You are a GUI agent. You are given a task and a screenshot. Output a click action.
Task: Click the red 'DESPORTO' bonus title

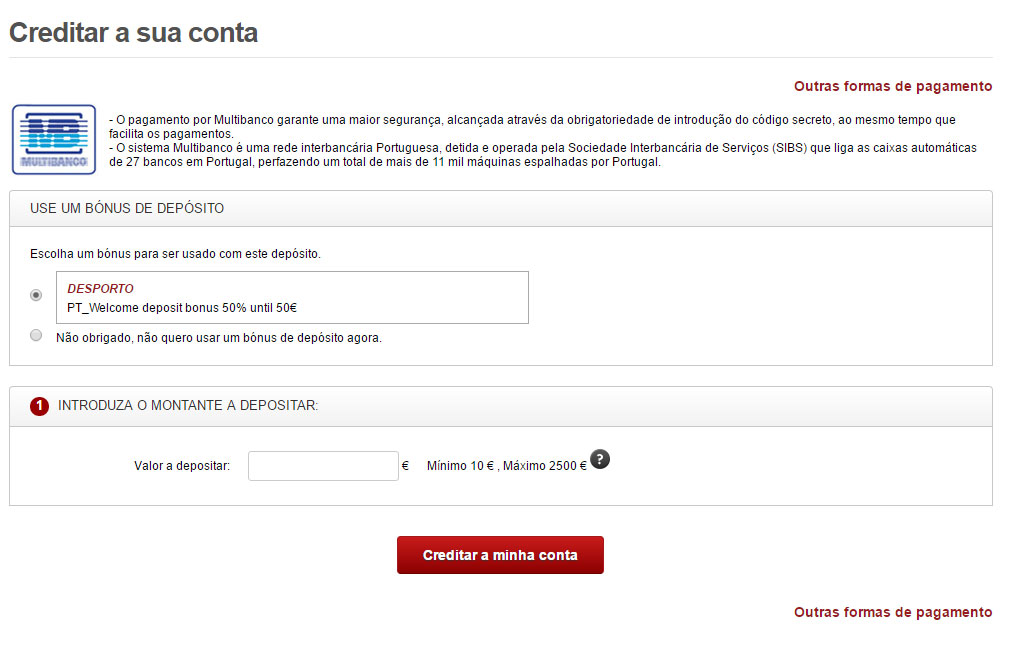click(x=100, y=289)
